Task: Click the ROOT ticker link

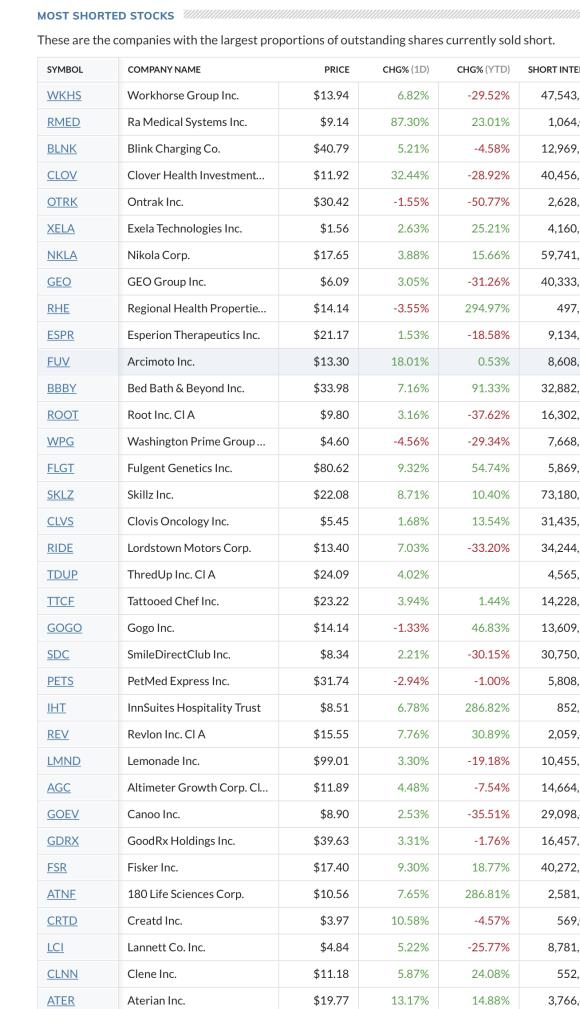Action: [x=62, y=415]
